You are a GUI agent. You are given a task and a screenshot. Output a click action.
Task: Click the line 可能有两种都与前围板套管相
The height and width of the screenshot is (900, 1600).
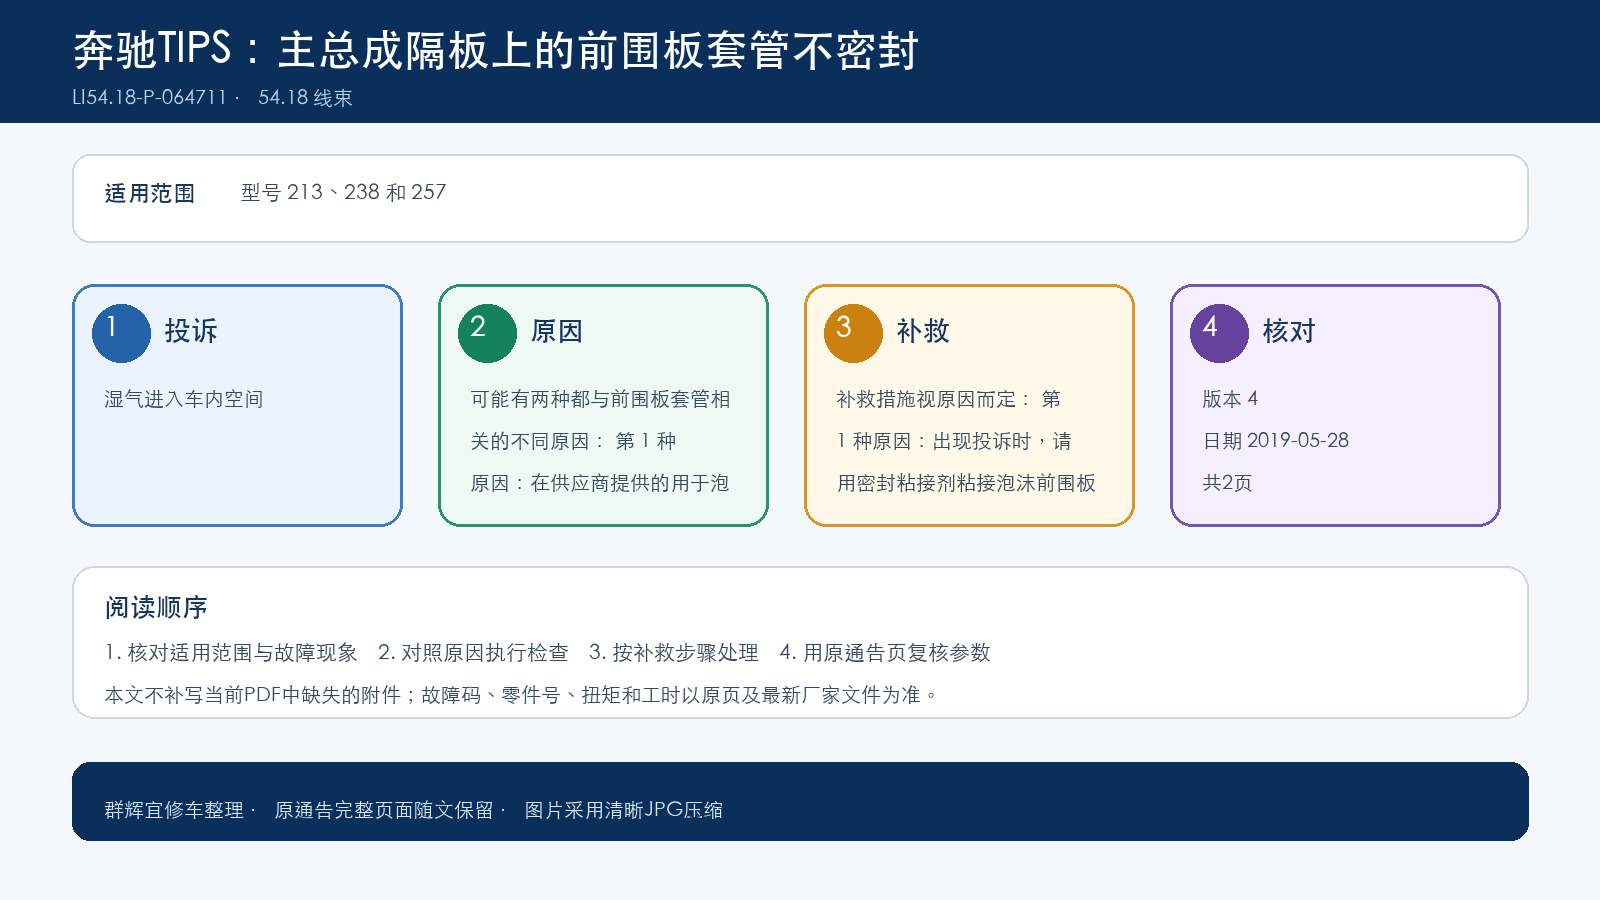(x=600, y=399)
